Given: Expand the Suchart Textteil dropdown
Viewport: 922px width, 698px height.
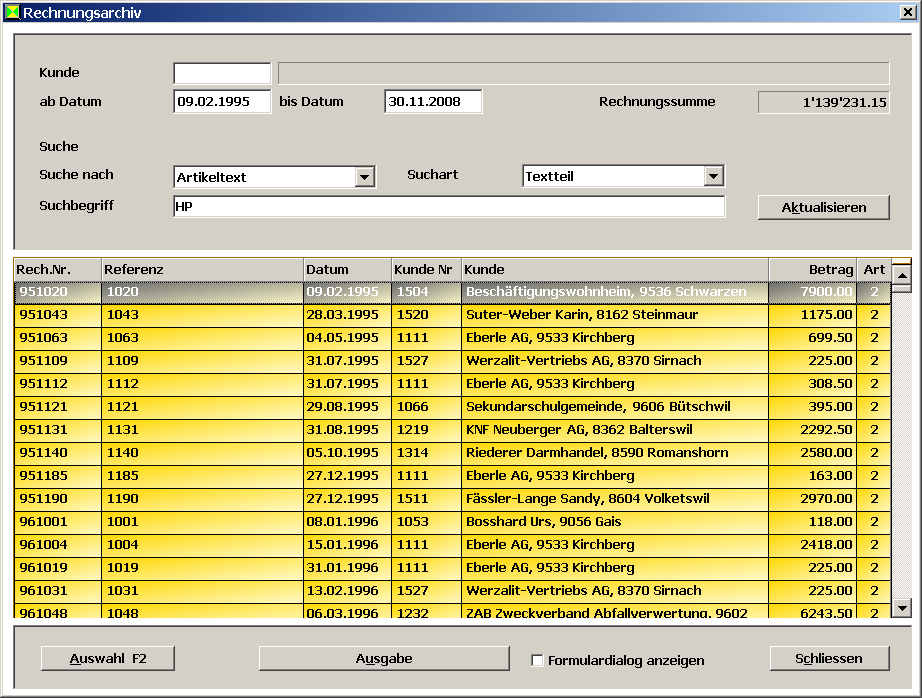Looking at the screenshot, I should (x=713, y=176).
